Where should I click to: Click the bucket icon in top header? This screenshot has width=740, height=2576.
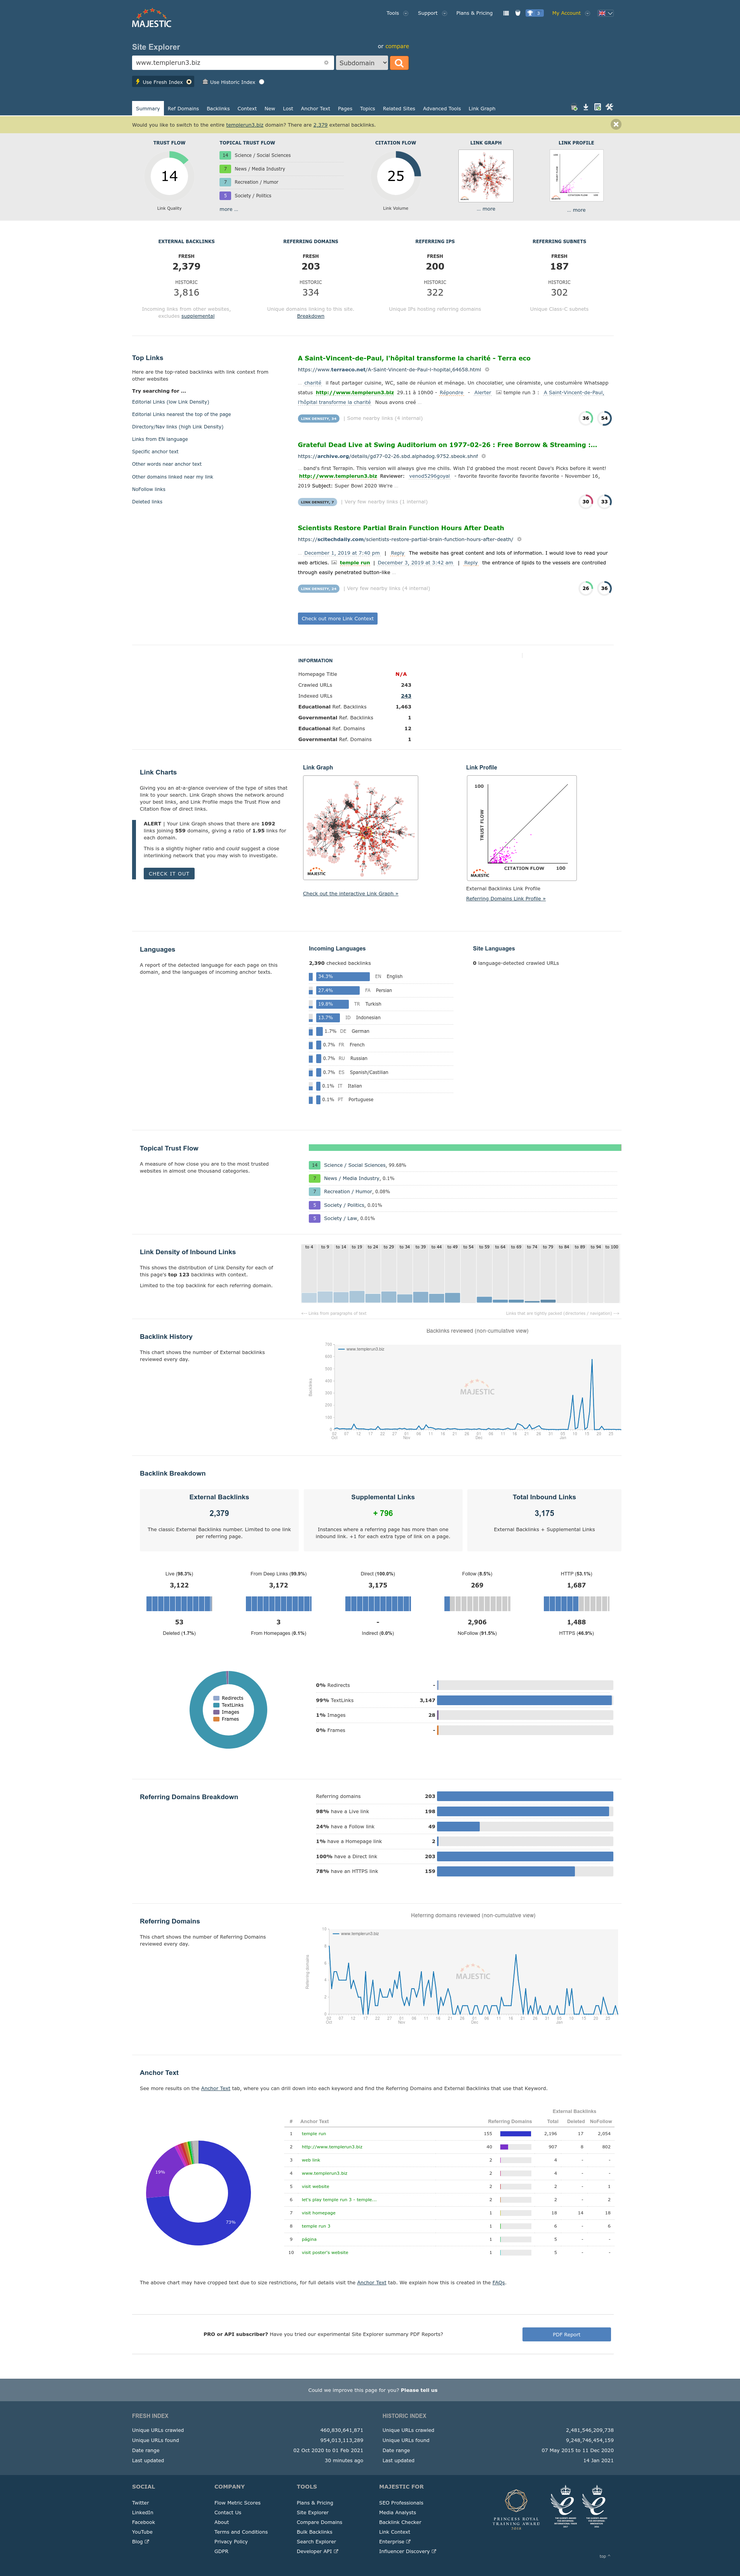pos(518,13)
